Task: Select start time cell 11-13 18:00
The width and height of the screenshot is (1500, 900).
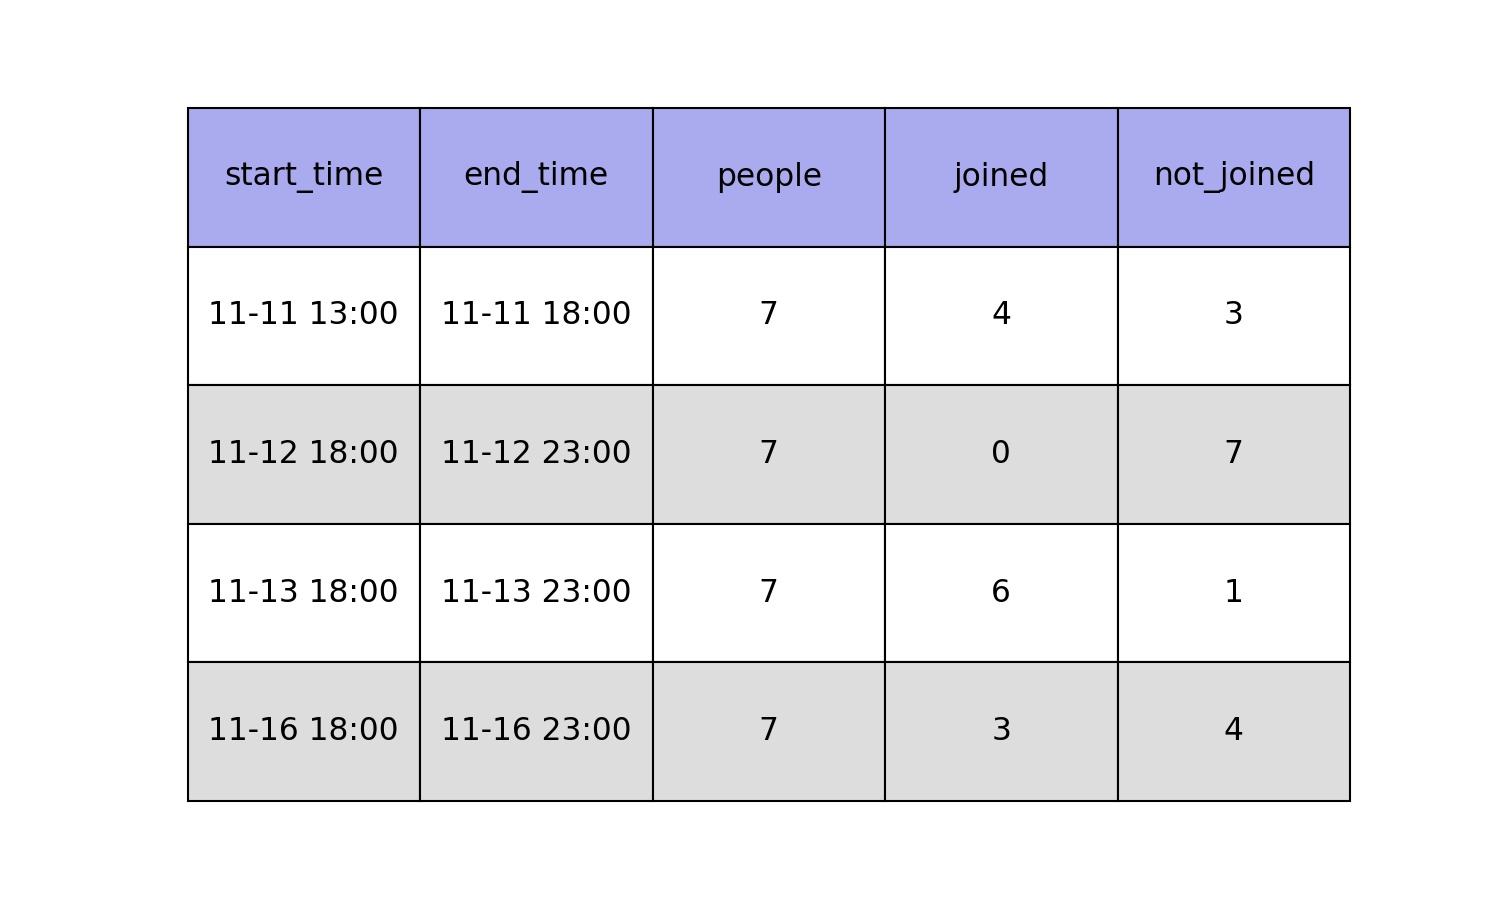Action: point(304,593)
